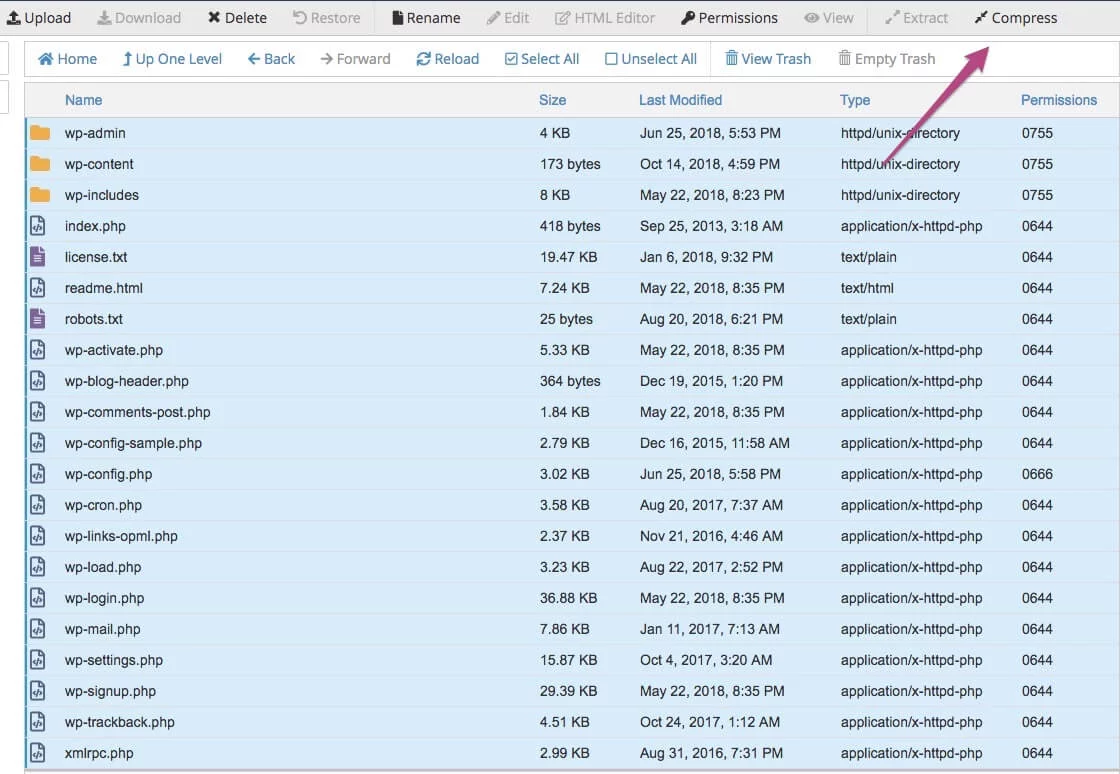Sort files by Size column

point(553,100)
